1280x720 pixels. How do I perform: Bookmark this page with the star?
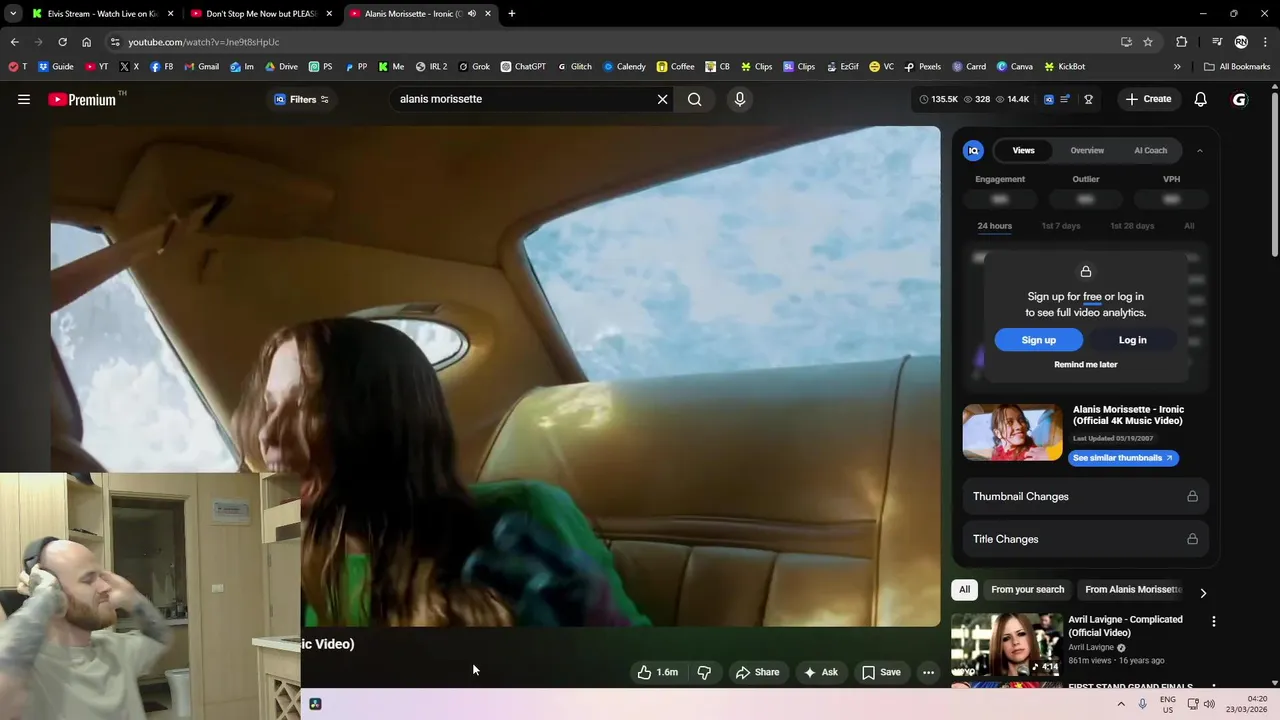point(1148,42)
